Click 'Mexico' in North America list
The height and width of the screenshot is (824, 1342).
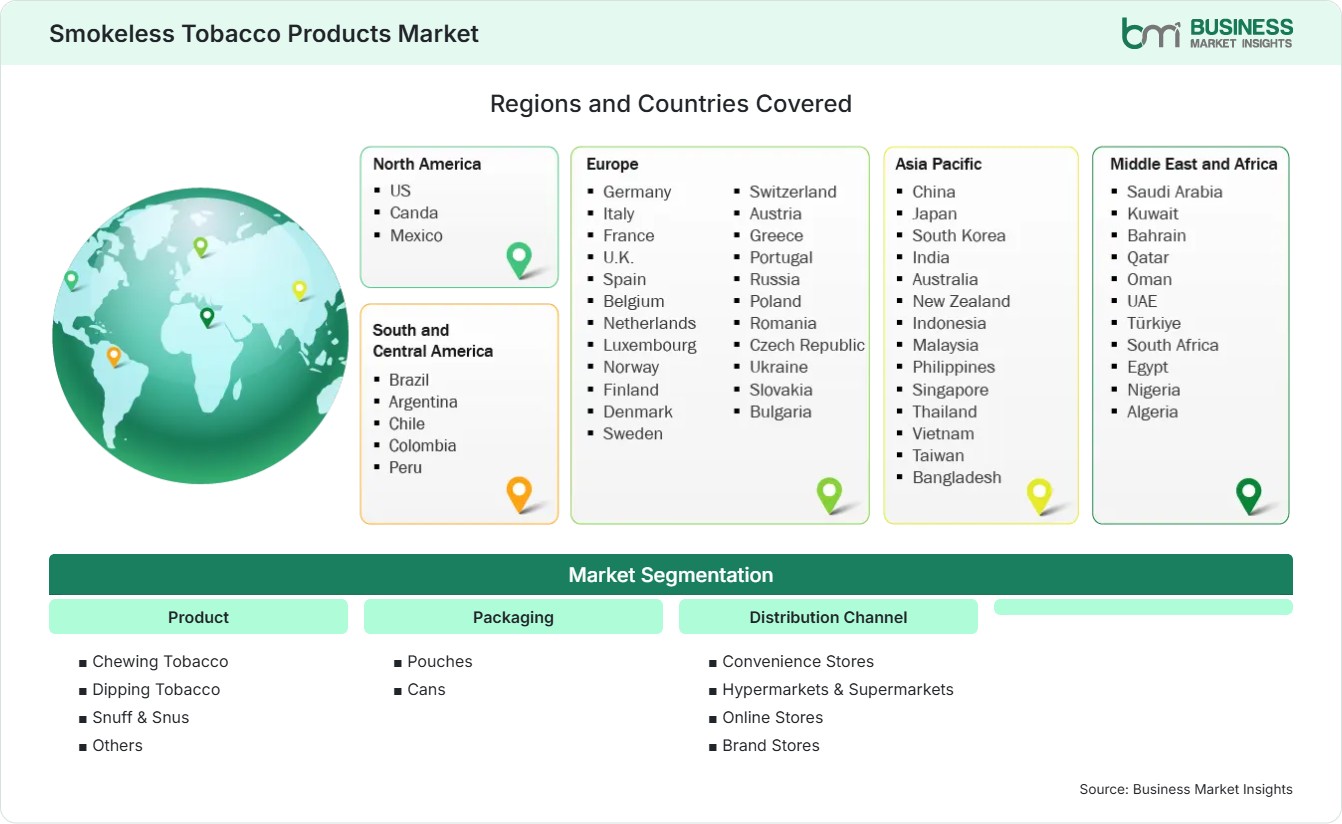click(x=416, y=235)
